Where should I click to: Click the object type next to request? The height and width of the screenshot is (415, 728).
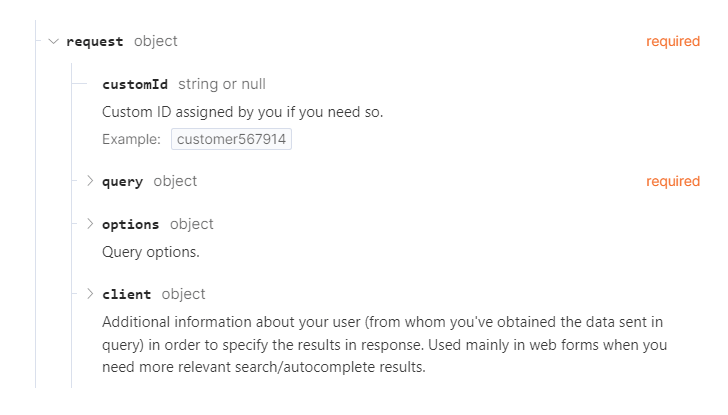click(x=156, y=41)
